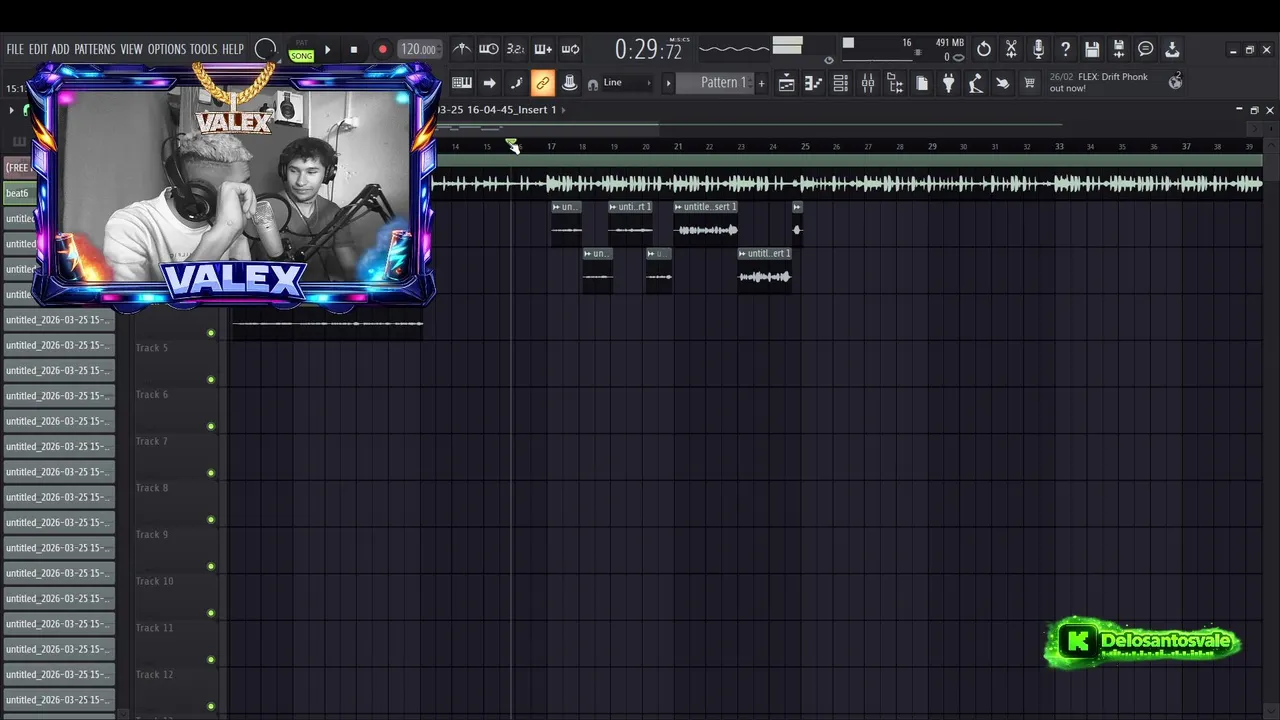1280x720 pixels.
Task: Click the song position playhead marker
Action: tap(512, 146)
